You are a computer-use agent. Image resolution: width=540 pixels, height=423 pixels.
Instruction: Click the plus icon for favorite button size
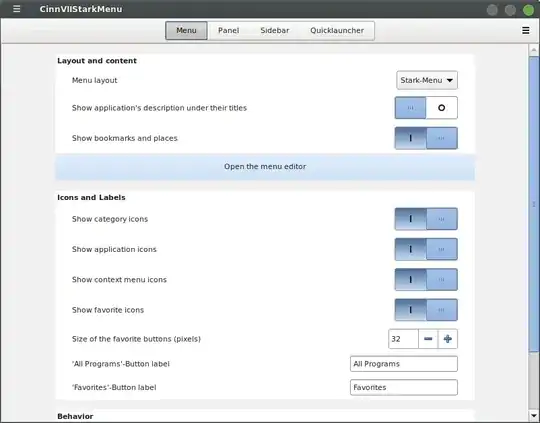(x=448, y=339)
